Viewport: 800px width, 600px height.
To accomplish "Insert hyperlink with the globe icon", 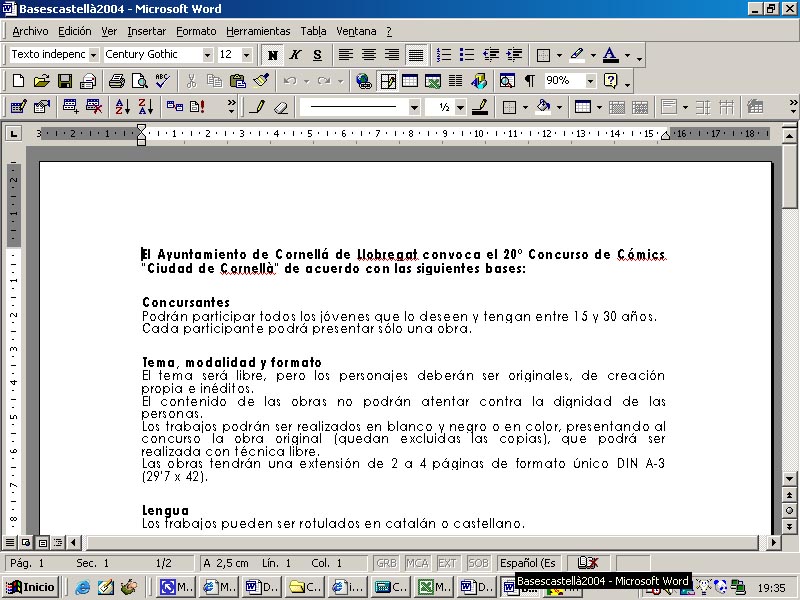I will tap(364, 81).
